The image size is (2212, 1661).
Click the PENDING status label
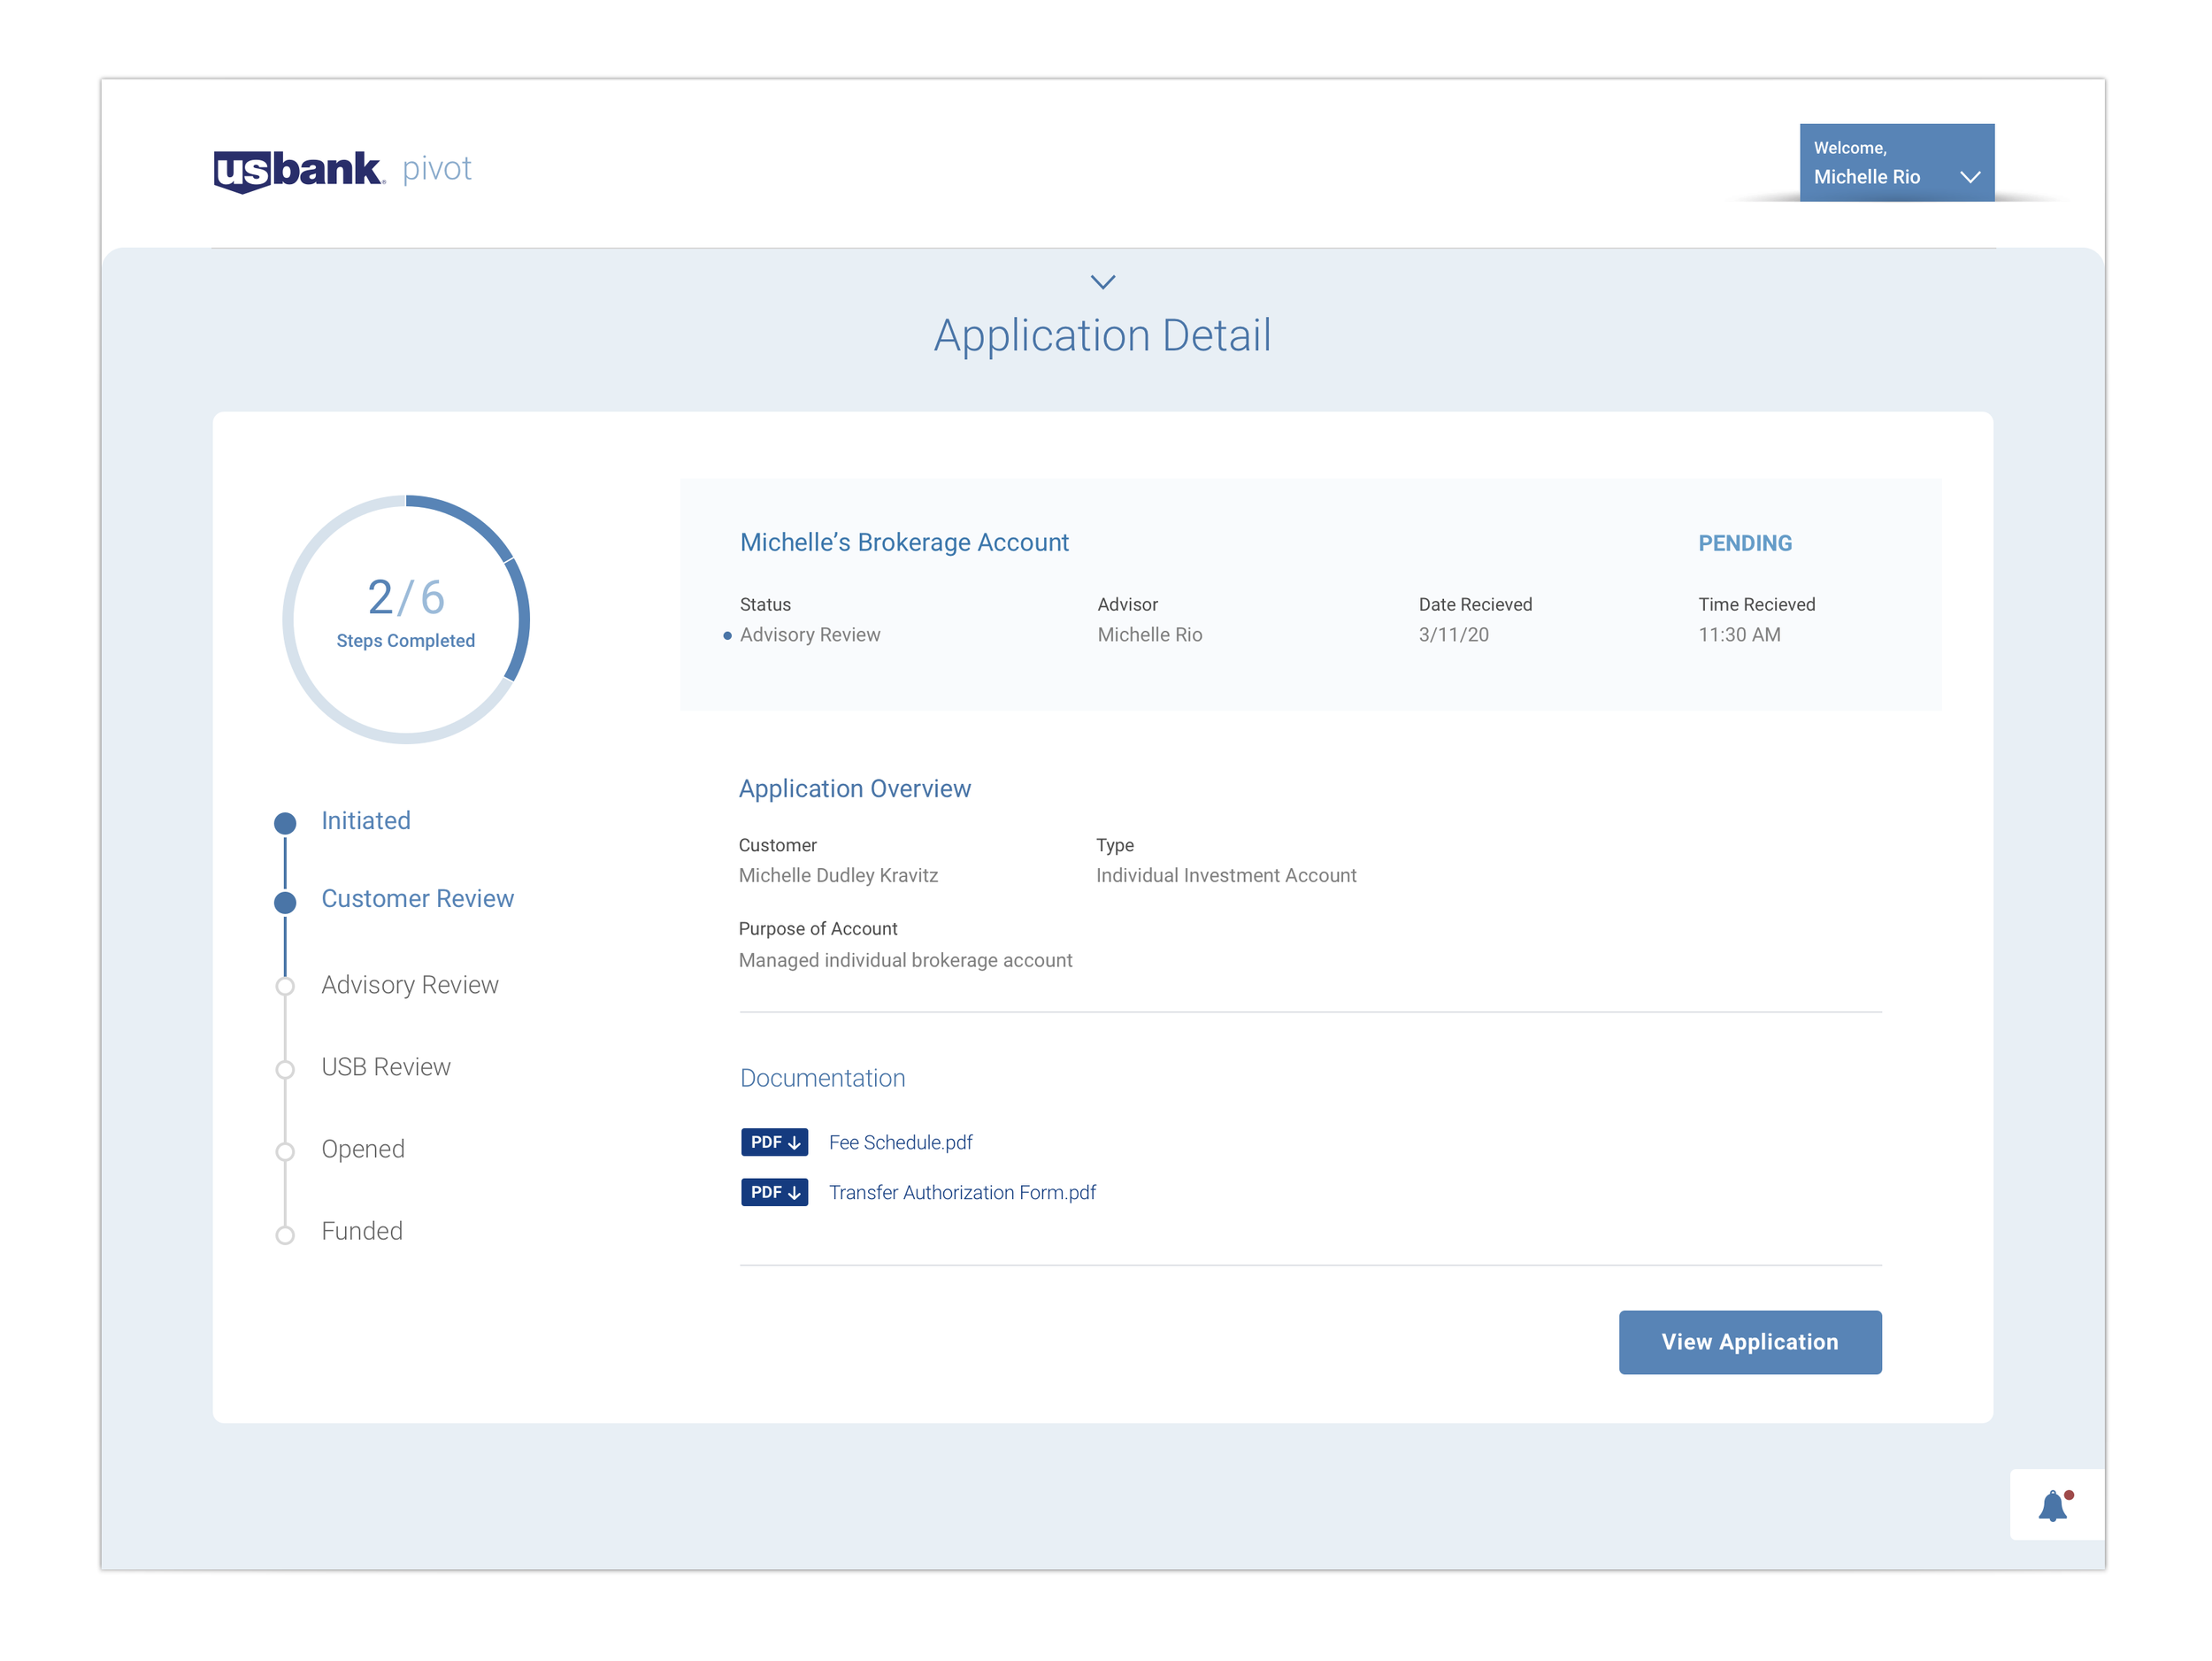pos(1744,543)
